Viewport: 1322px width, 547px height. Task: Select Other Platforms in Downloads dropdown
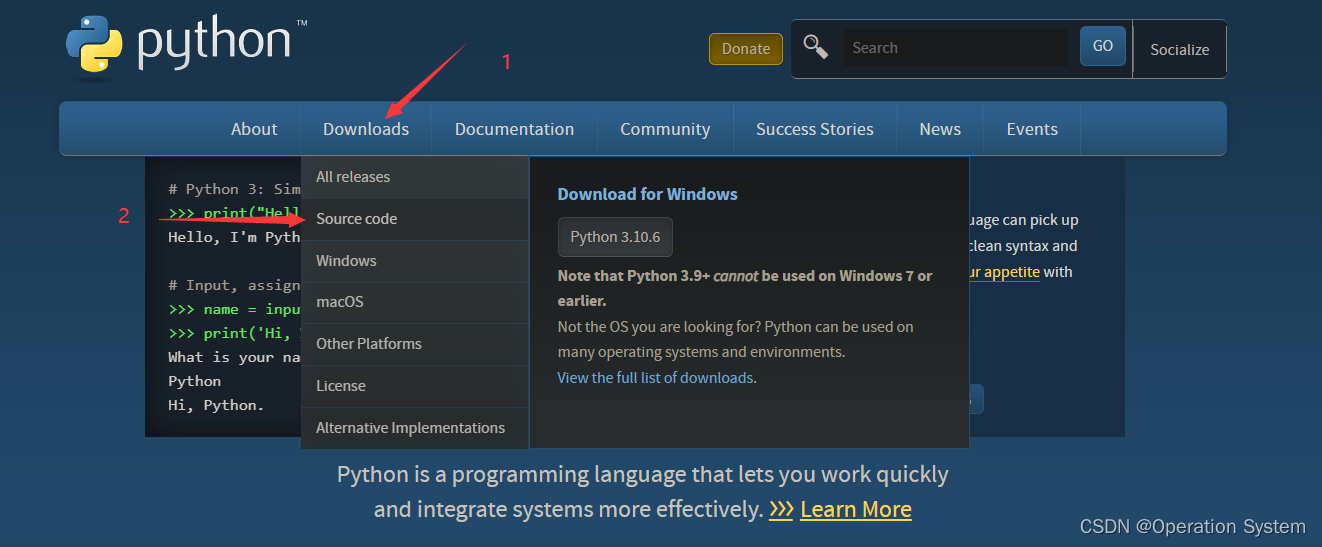point(415,344)
